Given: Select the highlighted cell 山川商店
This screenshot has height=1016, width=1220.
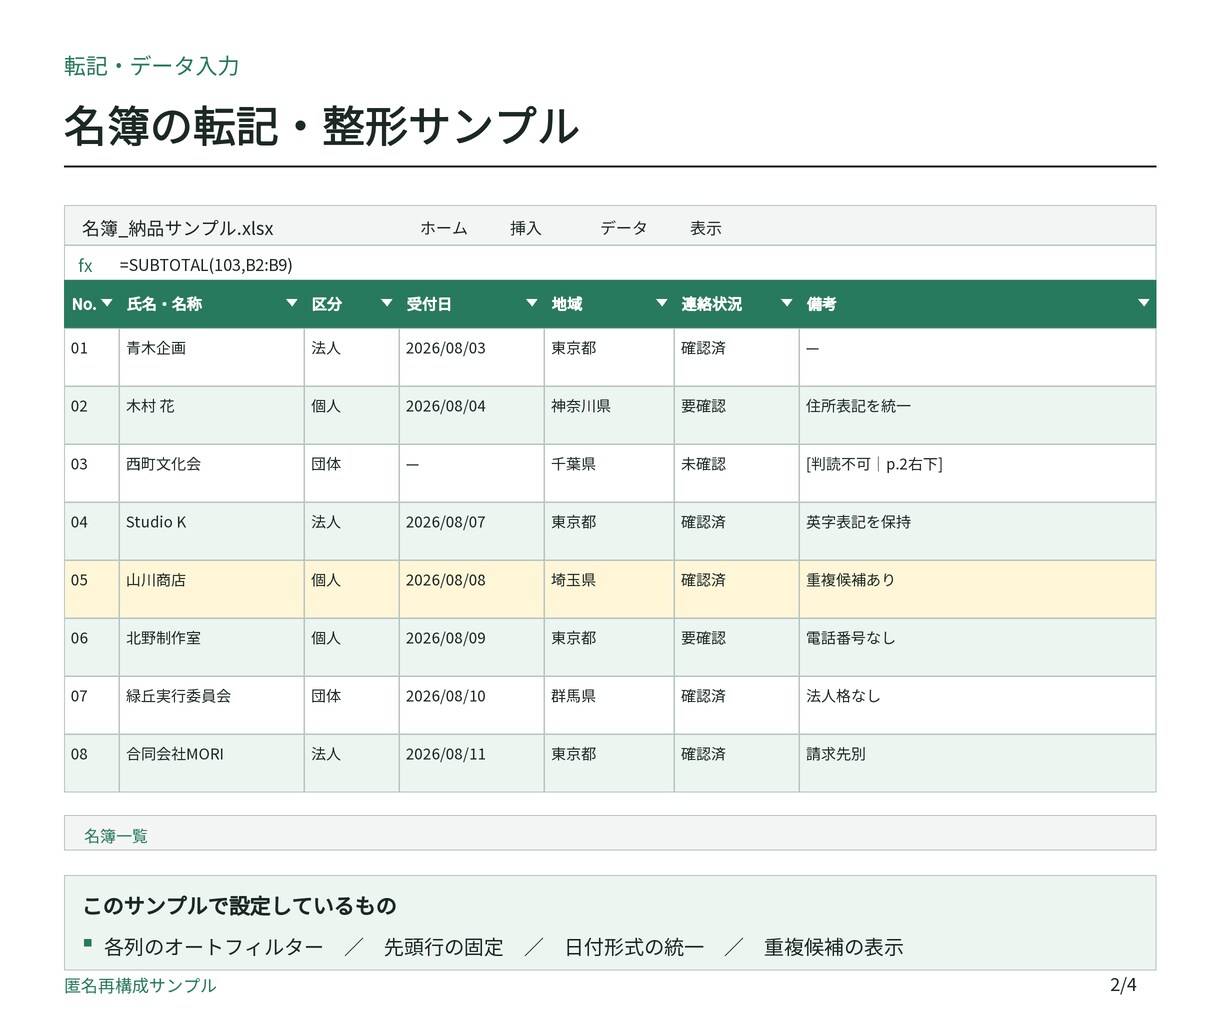Looking at the screenshot, I should [x=212, y=589].
